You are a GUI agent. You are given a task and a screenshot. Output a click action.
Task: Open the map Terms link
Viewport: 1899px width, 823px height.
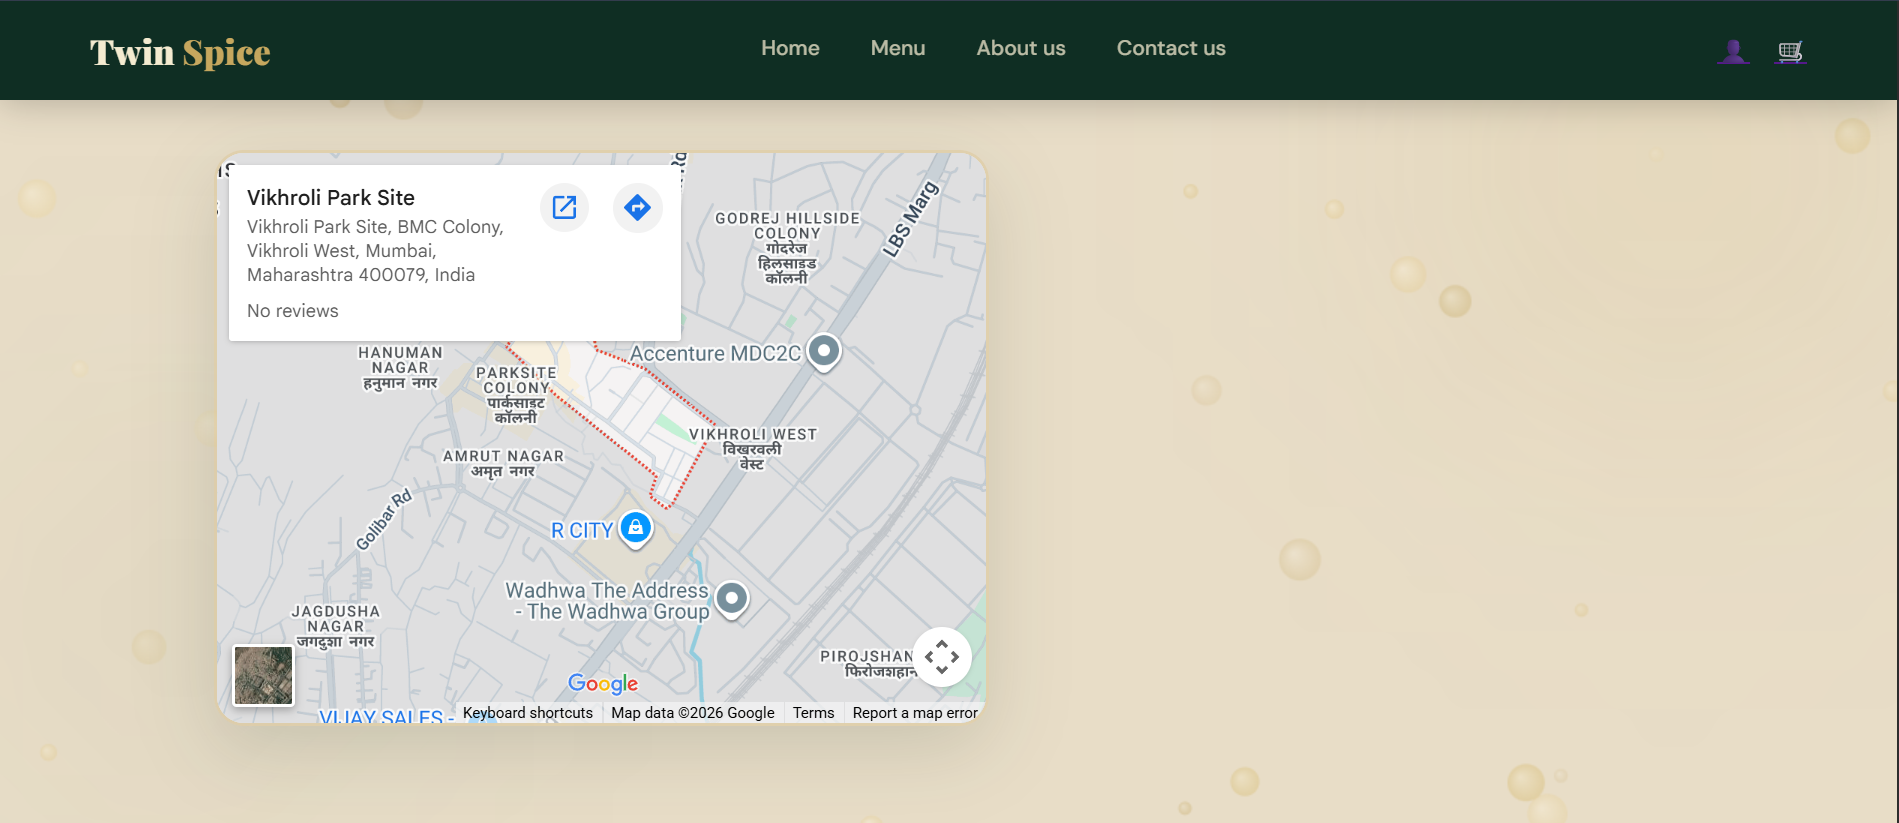tap(813, 713)
